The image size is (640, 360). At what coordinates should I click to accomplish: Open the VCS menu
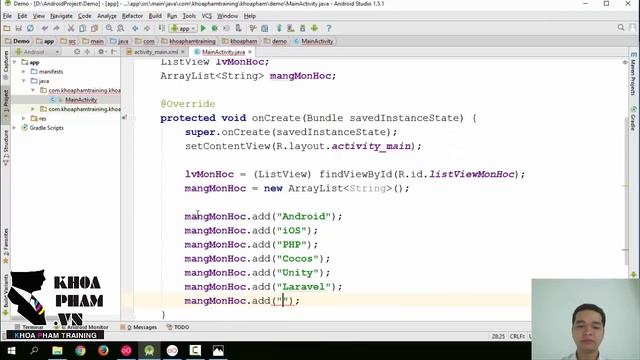(207, 16)
